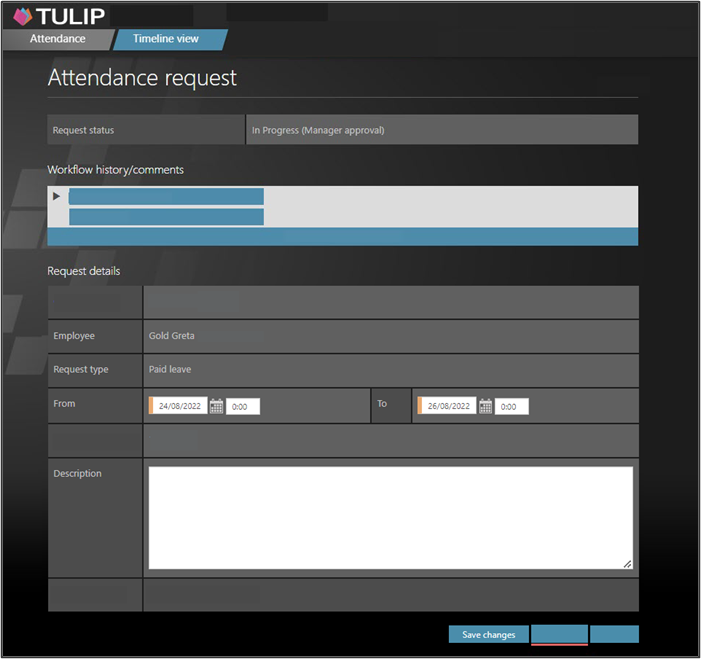The image size is (701, 659).
Task: Focus the From date field 24/08/2022
Action: [x=180, y=406]
